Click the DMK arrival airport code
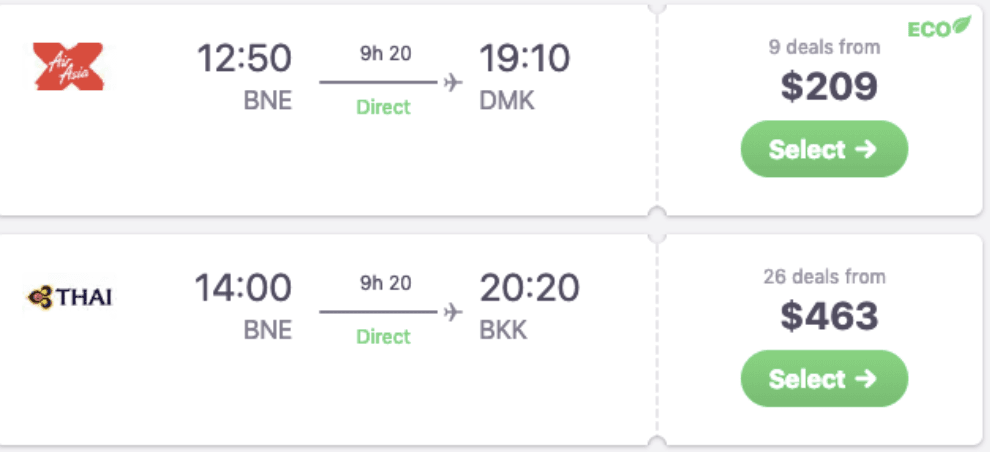Screen dimensions: 990x452 coord(508,101)
